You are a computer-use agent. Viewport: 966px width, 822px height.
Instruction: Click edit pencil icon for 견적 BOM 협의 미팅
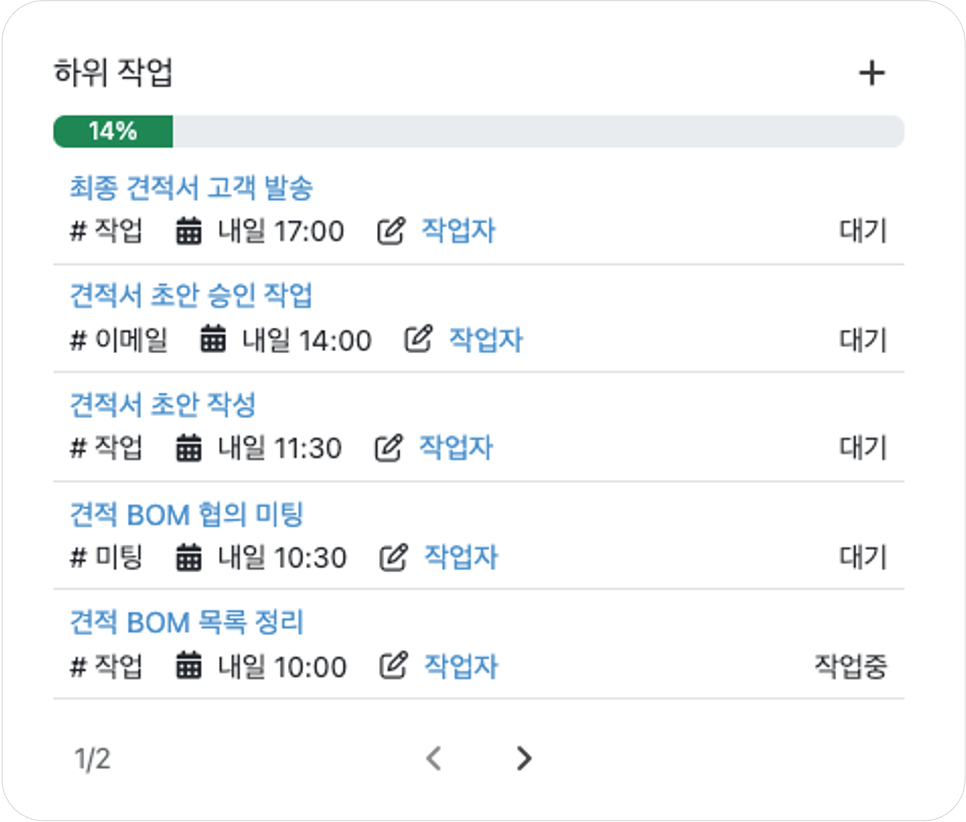pyautogui.click(x=393, y=557)
